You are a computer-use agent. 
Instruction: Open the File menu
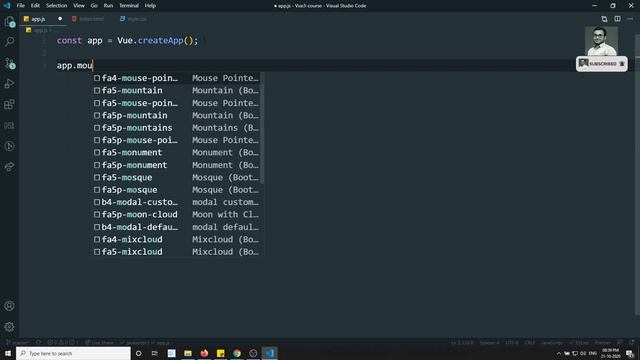click(x=20, y=6)
